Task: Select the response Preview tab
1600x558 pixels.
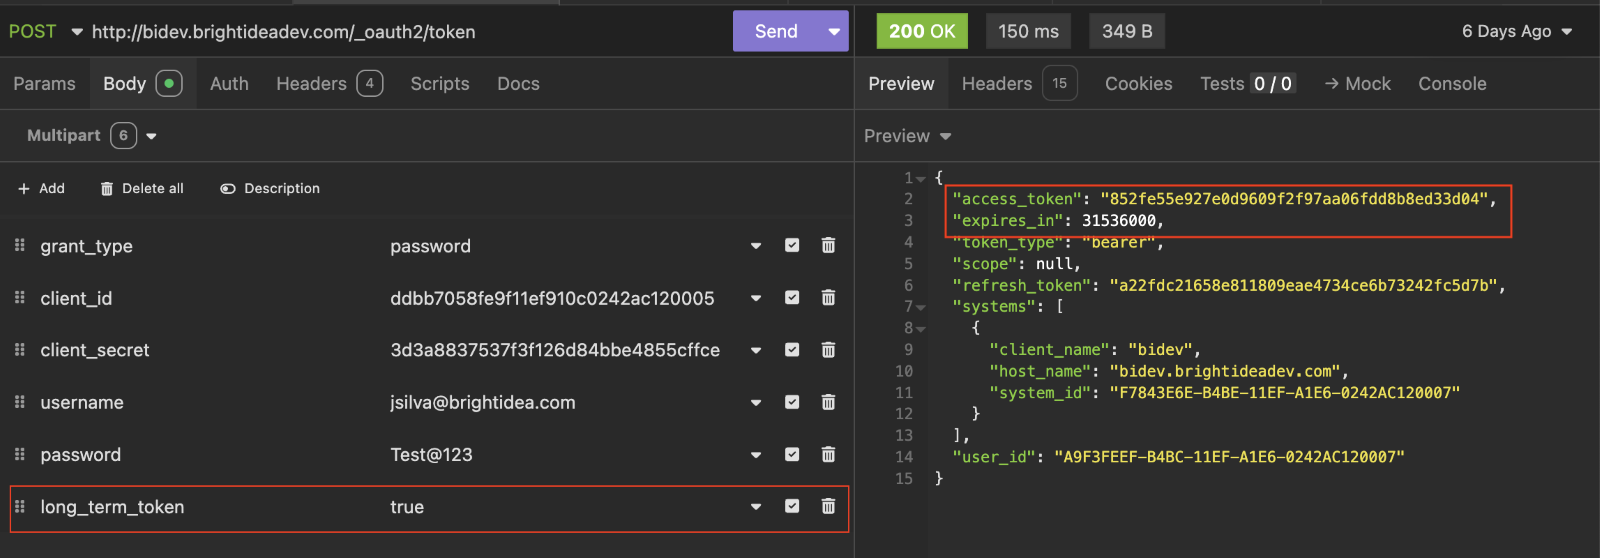Action: [901, 84]
